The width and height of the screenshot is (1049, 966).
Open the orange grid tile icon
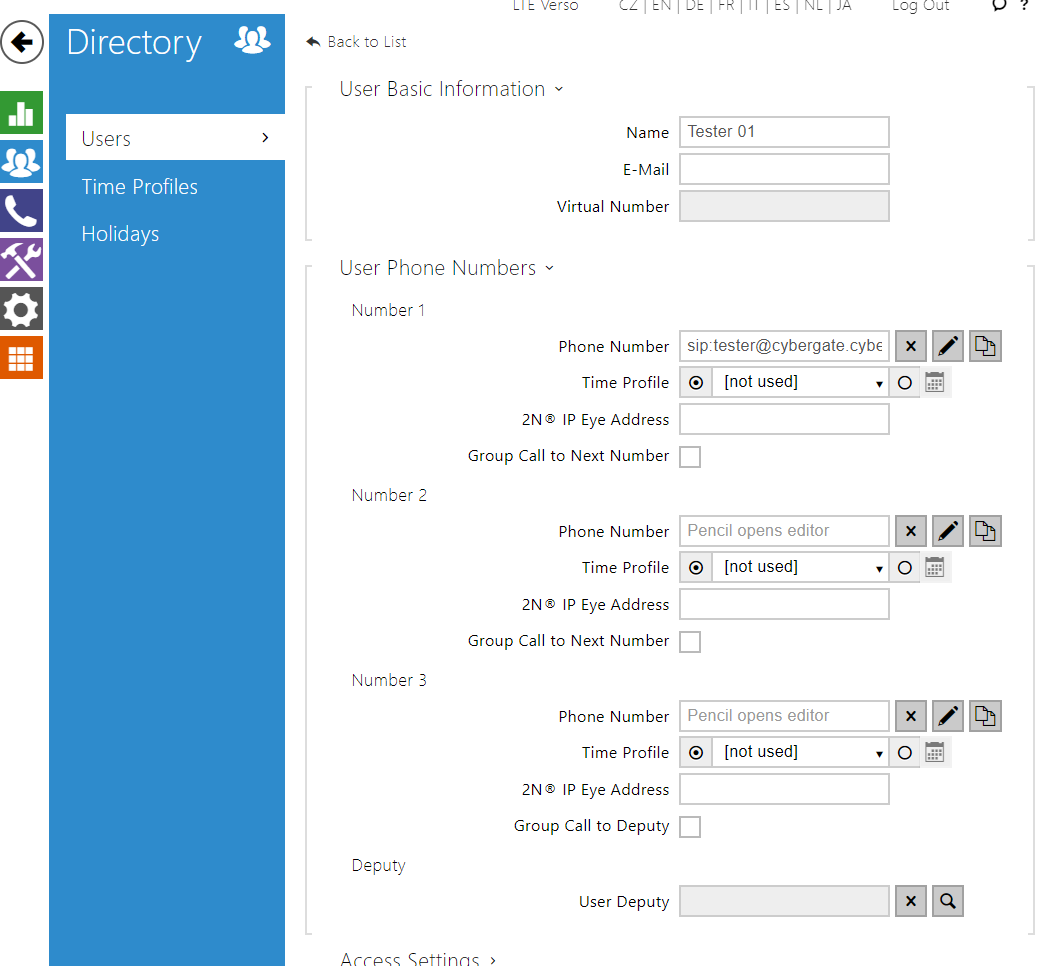click(21, 357)
